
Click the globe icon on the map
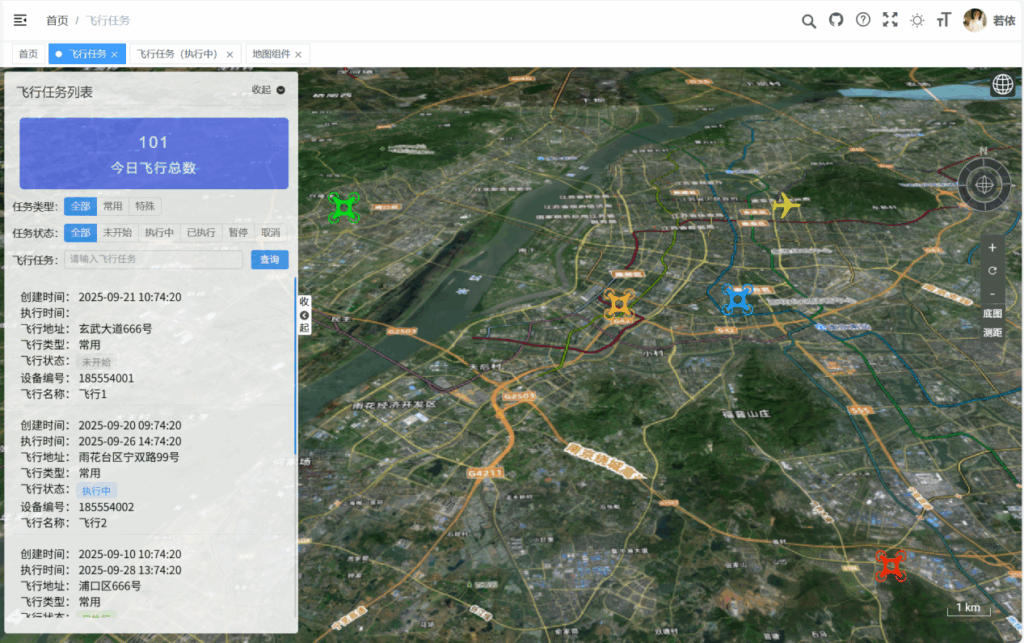(1002, 85)
